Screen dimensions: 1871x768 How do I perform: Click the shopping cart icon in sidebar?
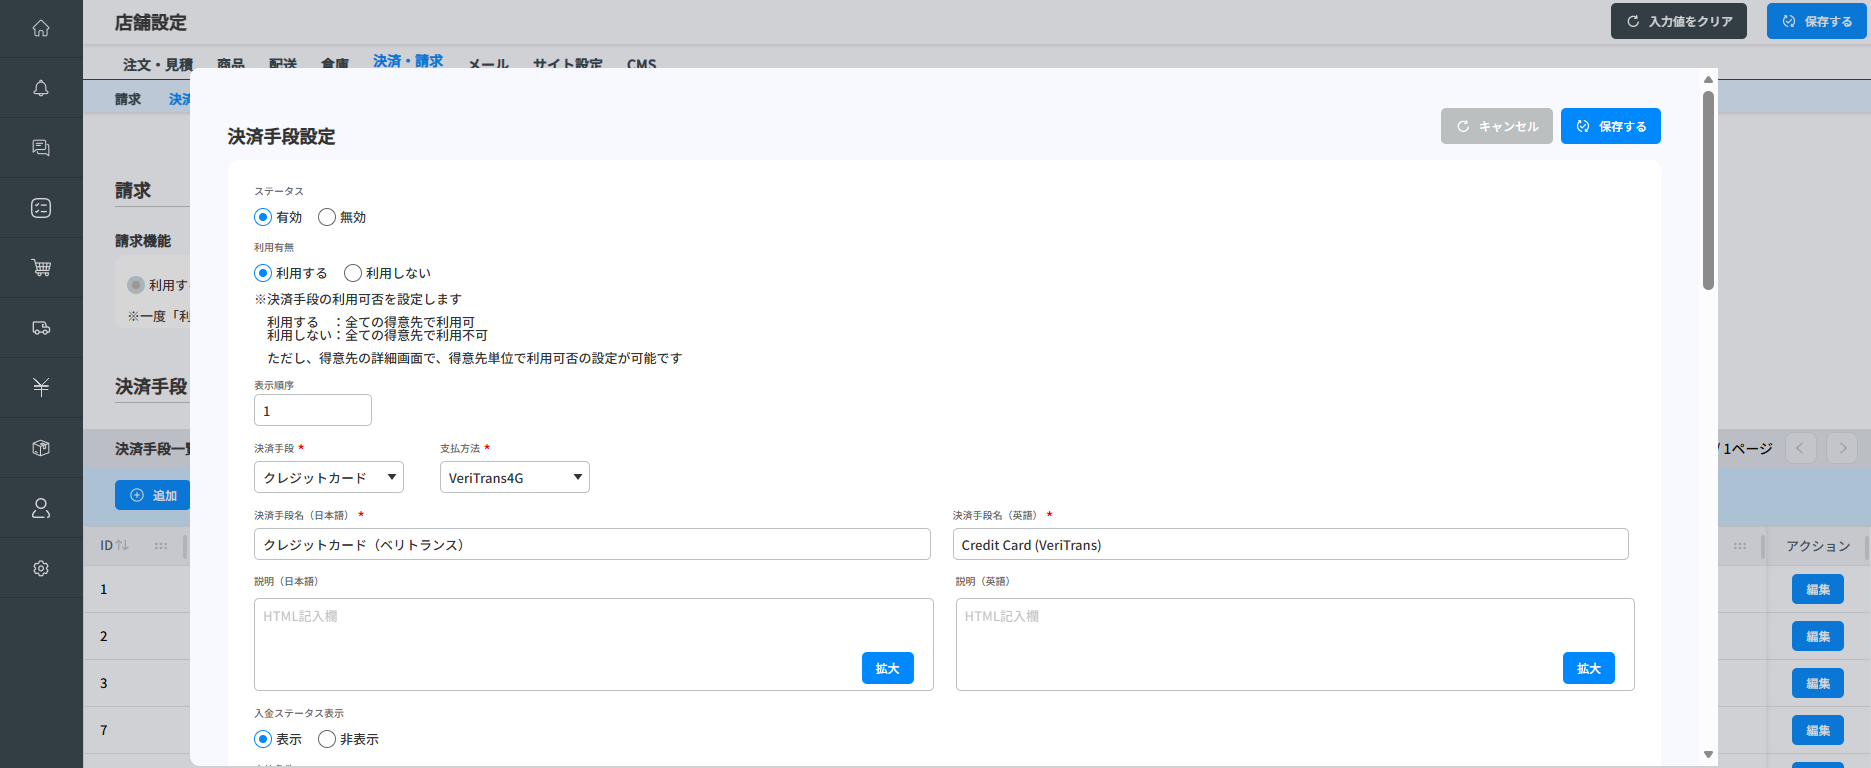click(41, 268)
